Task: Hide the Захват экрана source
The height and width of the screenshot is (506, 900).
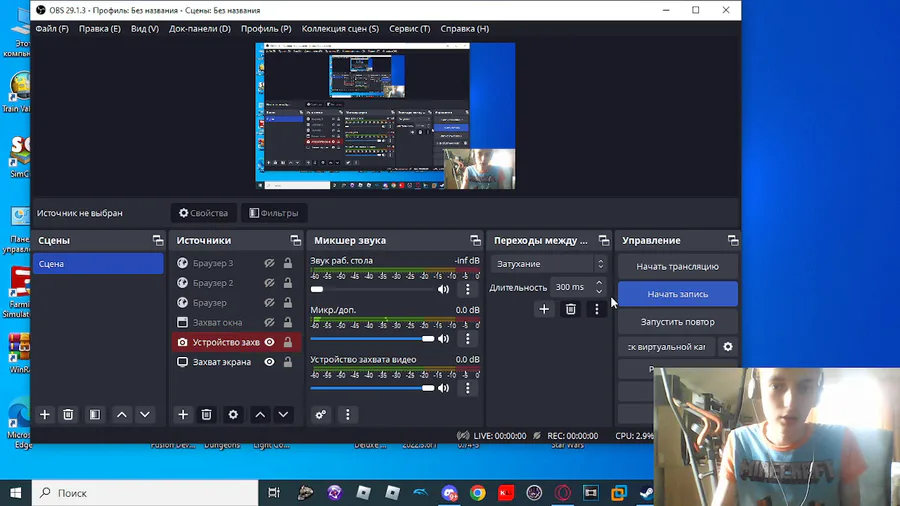Action: (269, 362)
